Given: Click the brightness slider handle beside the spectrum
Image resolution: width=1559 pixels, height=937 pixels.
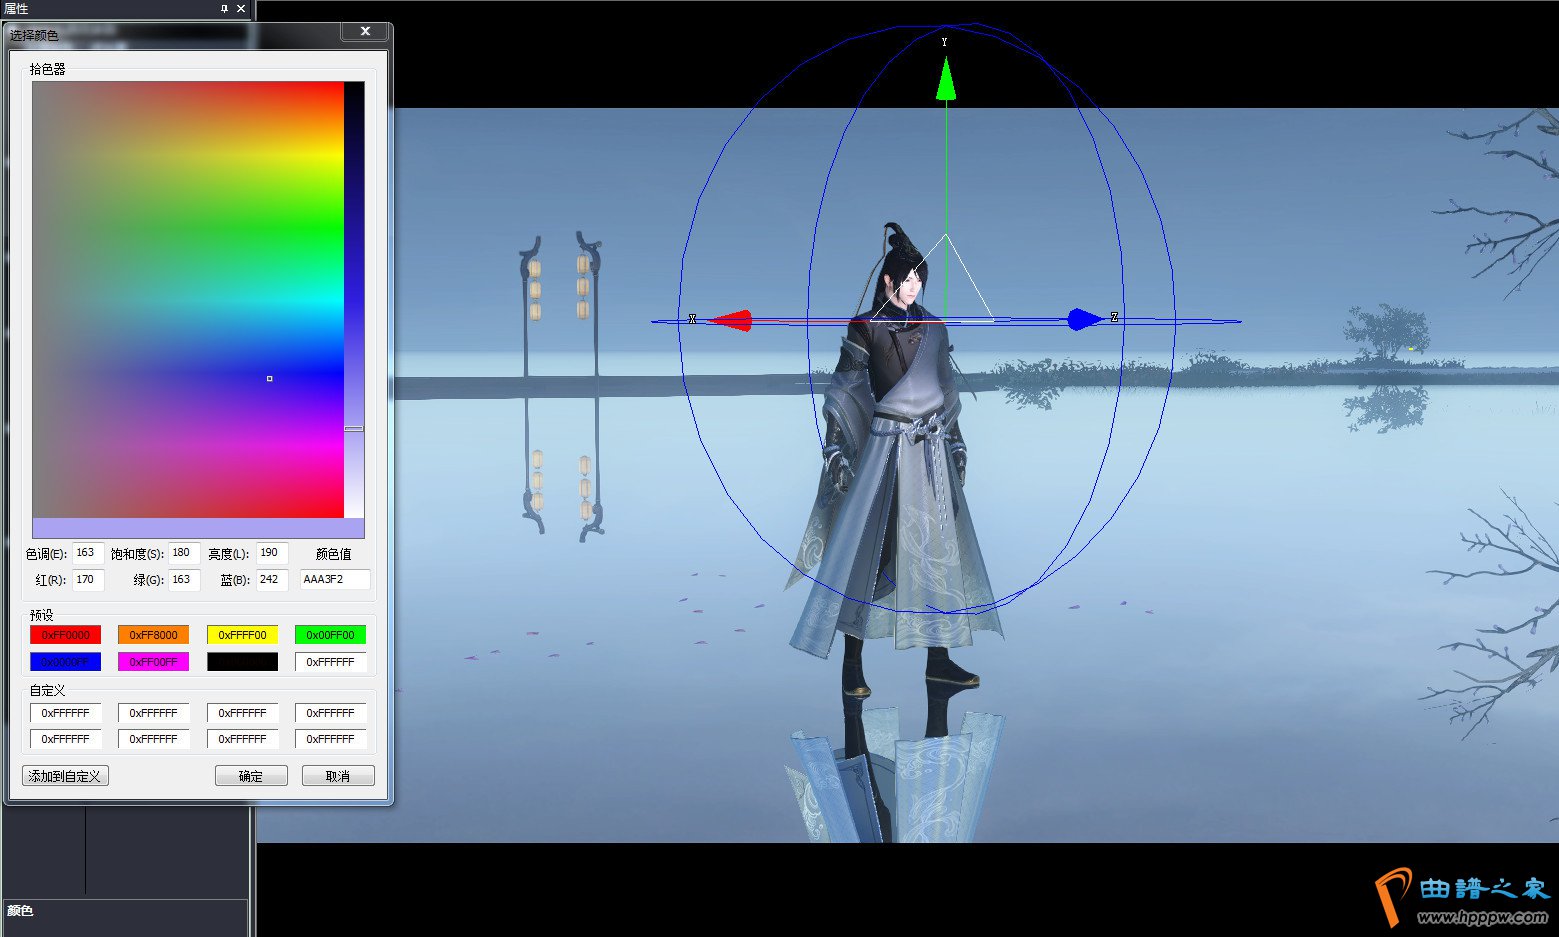Looking at the screenshot, I should [354, 428].
